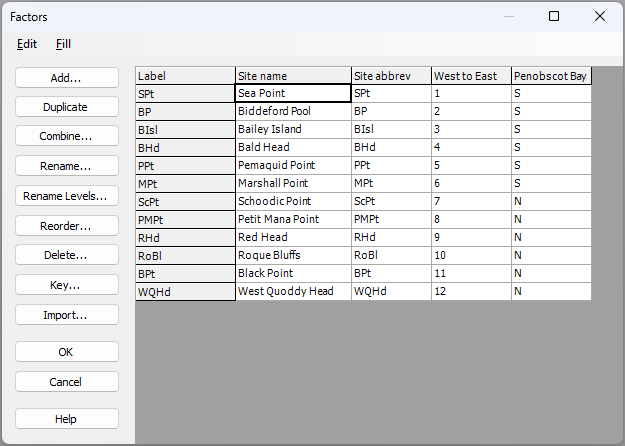Close the Factors window
The image size is (625, 446).
coord(599,16)
